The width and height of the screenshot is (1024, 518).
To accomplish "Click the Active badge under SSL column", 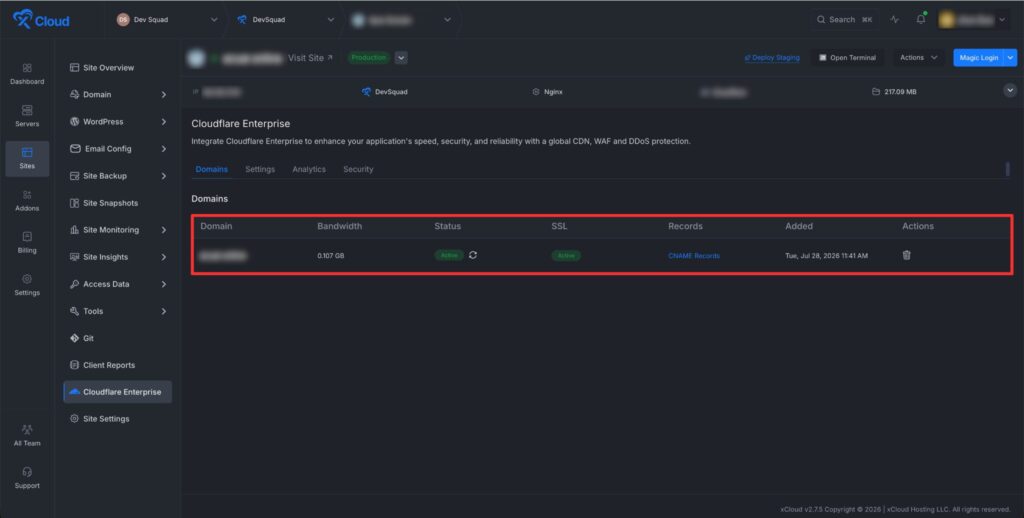I will pos(566,255).
